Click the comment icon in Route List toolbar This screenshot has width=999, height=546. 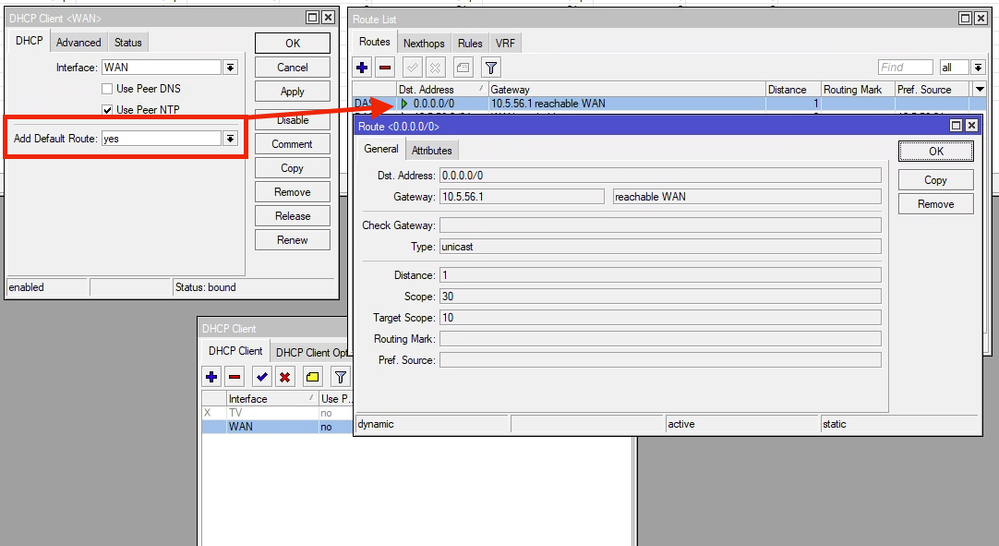tap(463, 67)
